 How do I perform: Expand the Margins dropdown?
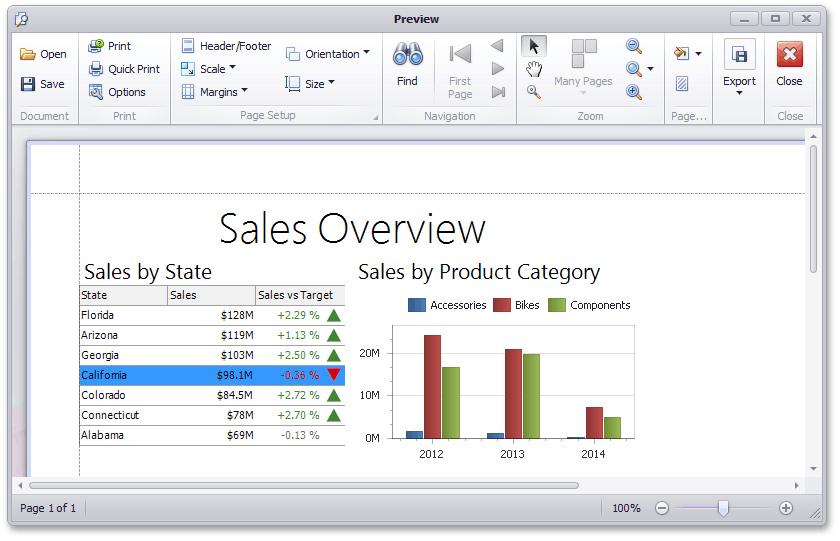pos(214,92)
